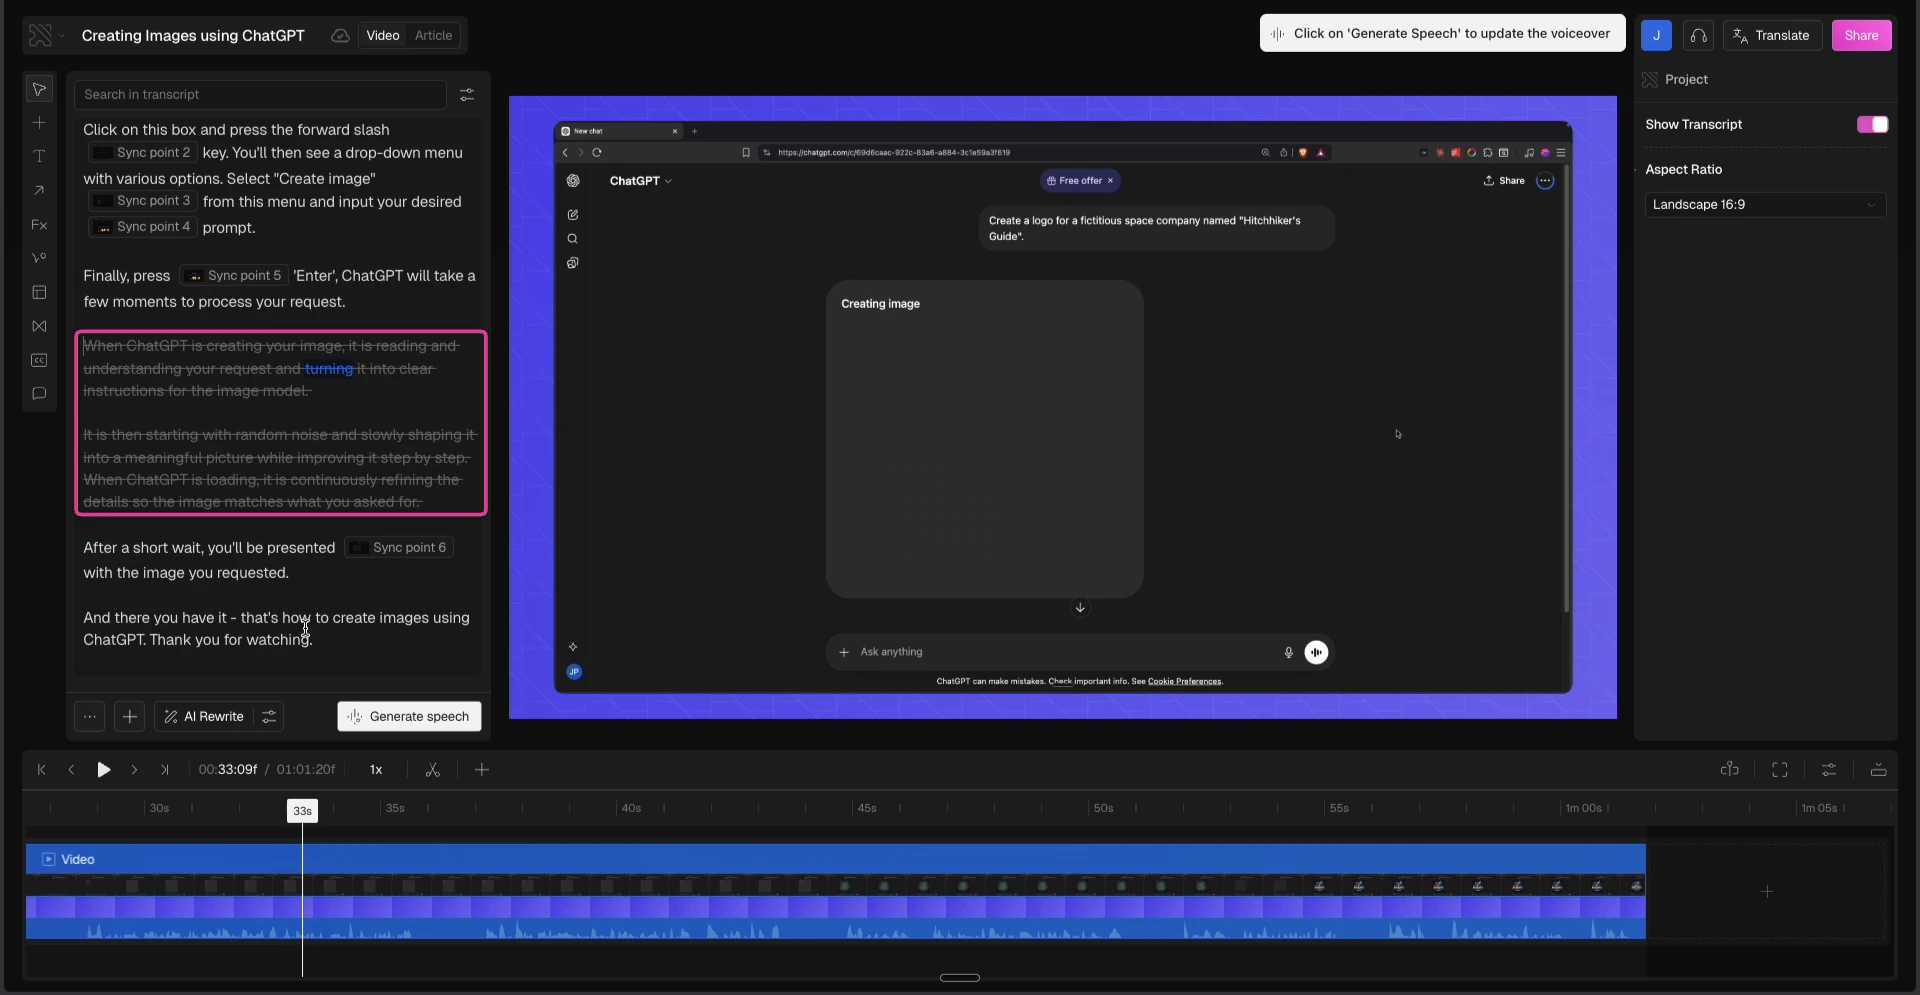Click the horizontal timeline scrollbar handle

960,978
